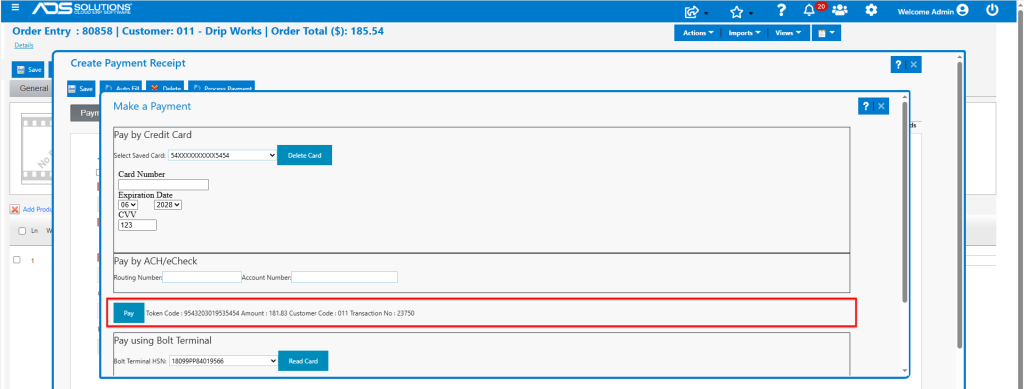Viewport: 1024px width, 389px height.
Task: Open the expiration month dropdown showing 06
Action: (128, 204)
